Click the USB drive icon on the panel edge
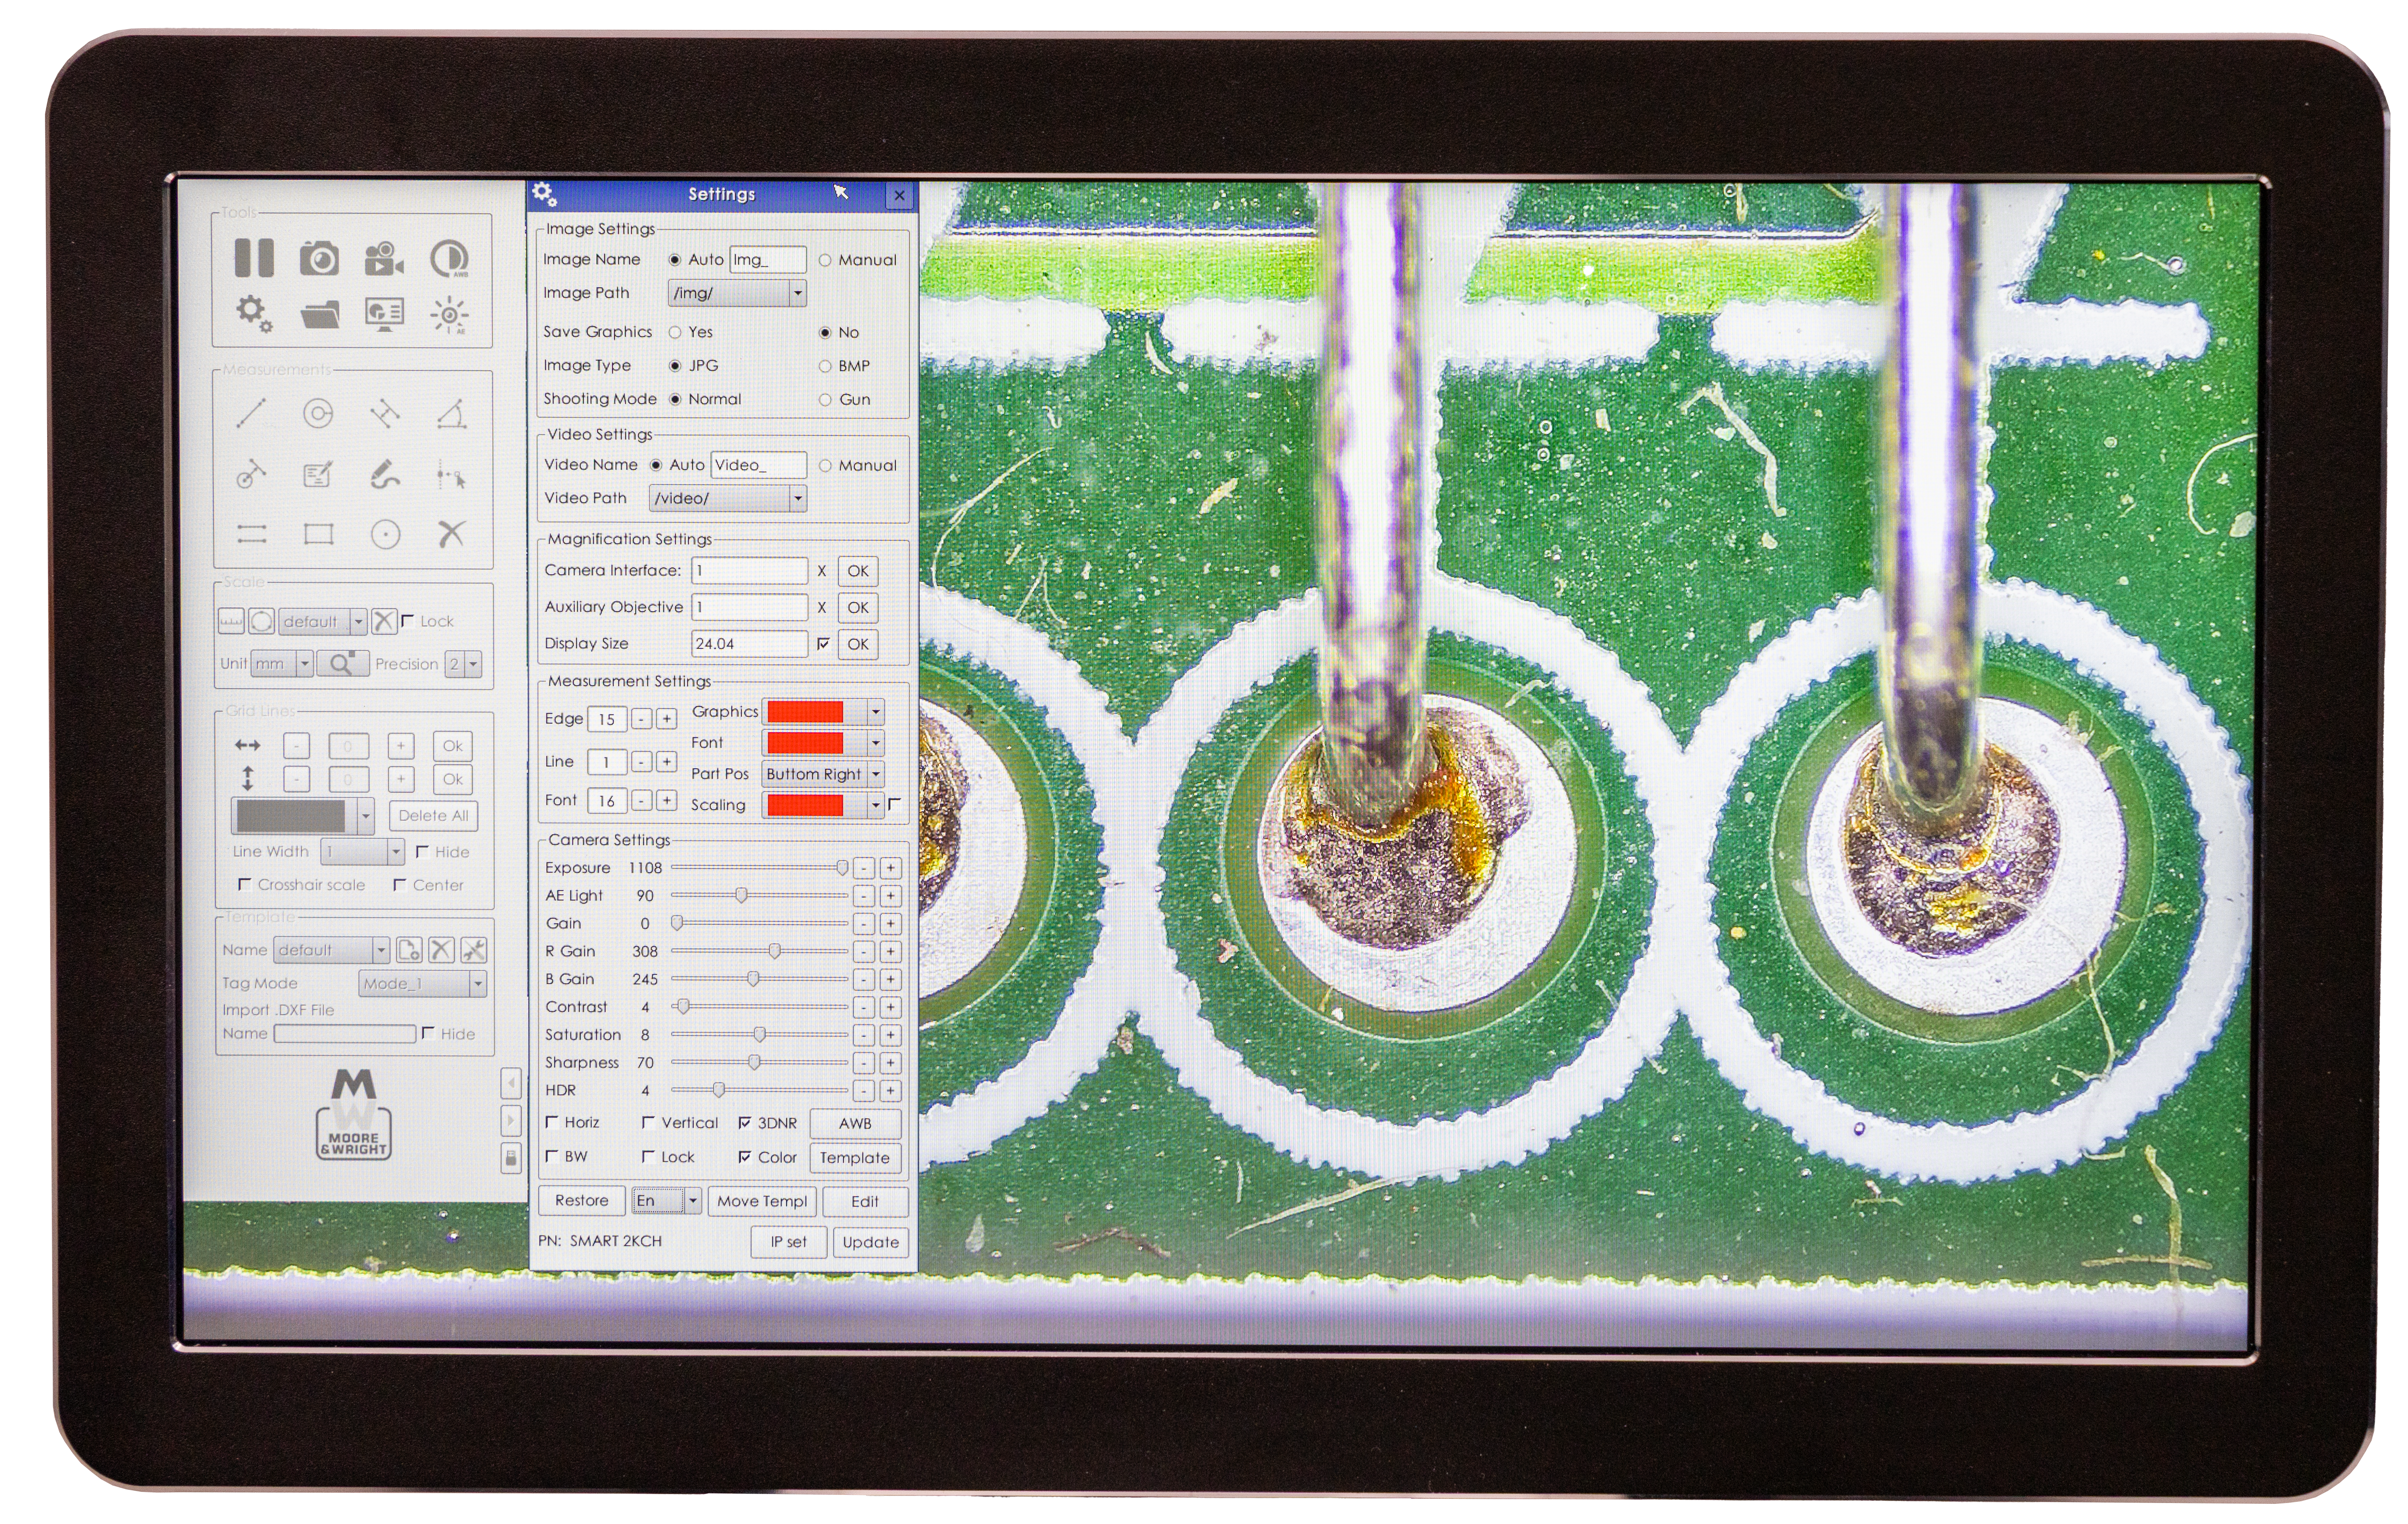This screenshot has height=1524, width=2408. (511, 1158)
